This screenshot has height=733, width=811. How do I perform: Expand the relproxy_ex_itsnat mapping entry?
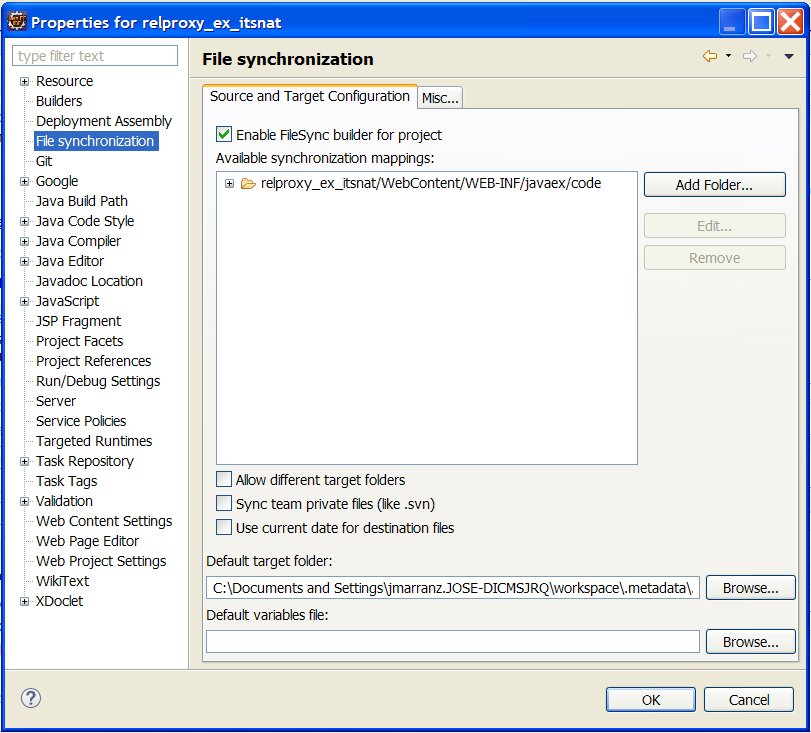point(229,184)
